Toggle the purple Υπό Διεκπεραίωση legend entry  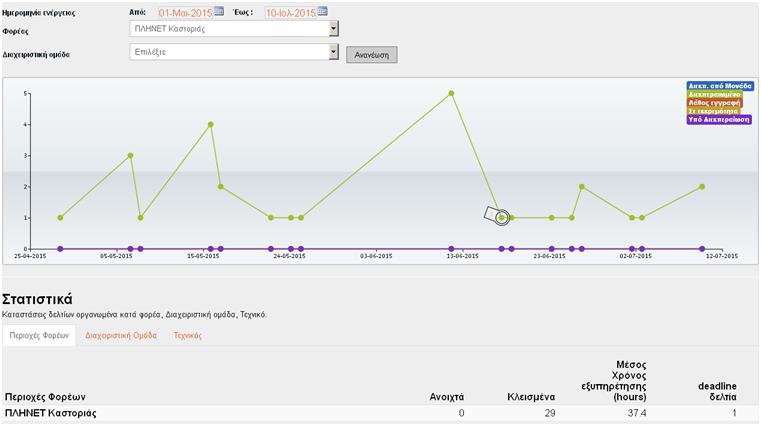719,119
